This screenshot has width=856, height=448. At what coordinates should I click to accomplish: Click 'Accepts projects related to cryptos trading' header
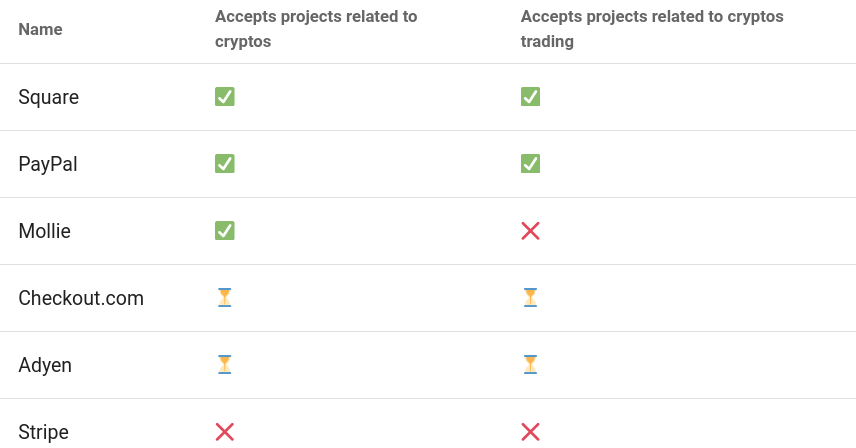click(x=652, y=29)
